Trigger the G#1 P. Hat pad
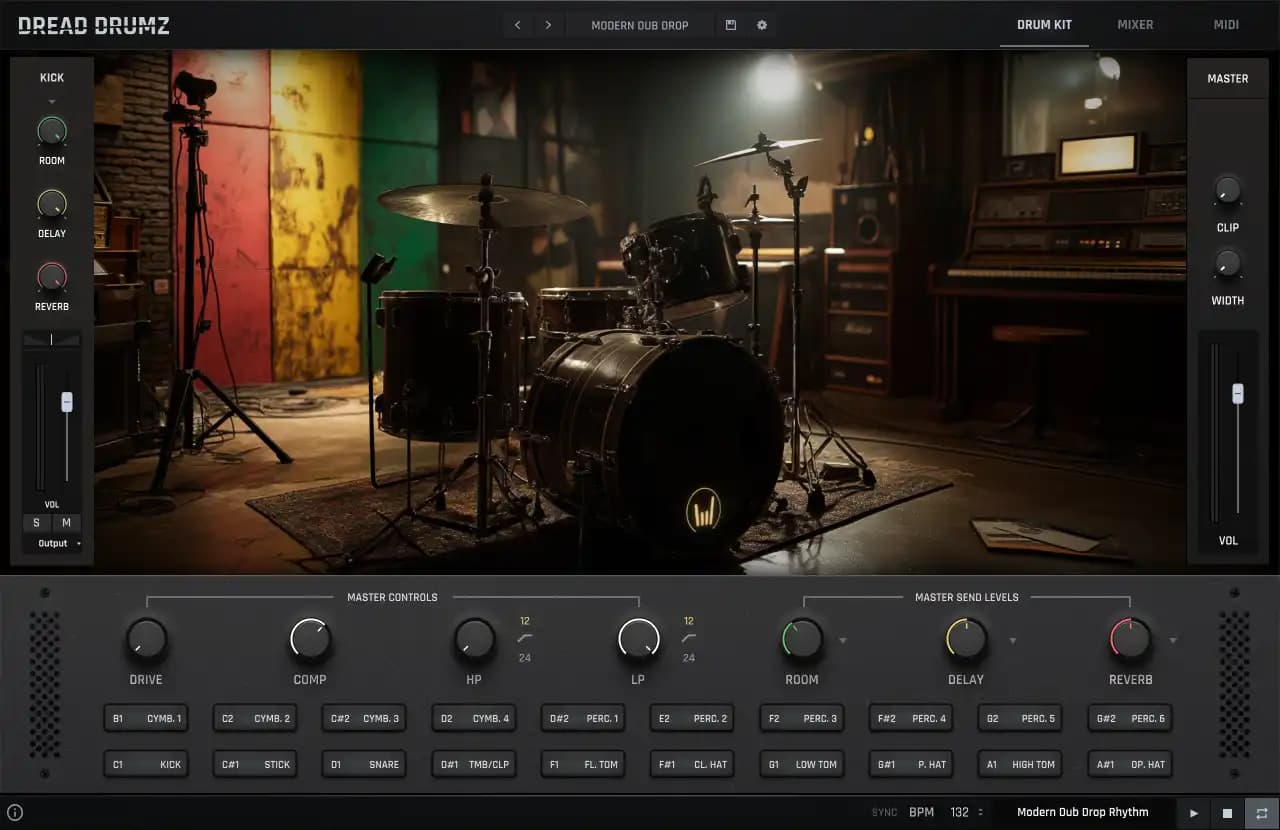 click(911, 764)
